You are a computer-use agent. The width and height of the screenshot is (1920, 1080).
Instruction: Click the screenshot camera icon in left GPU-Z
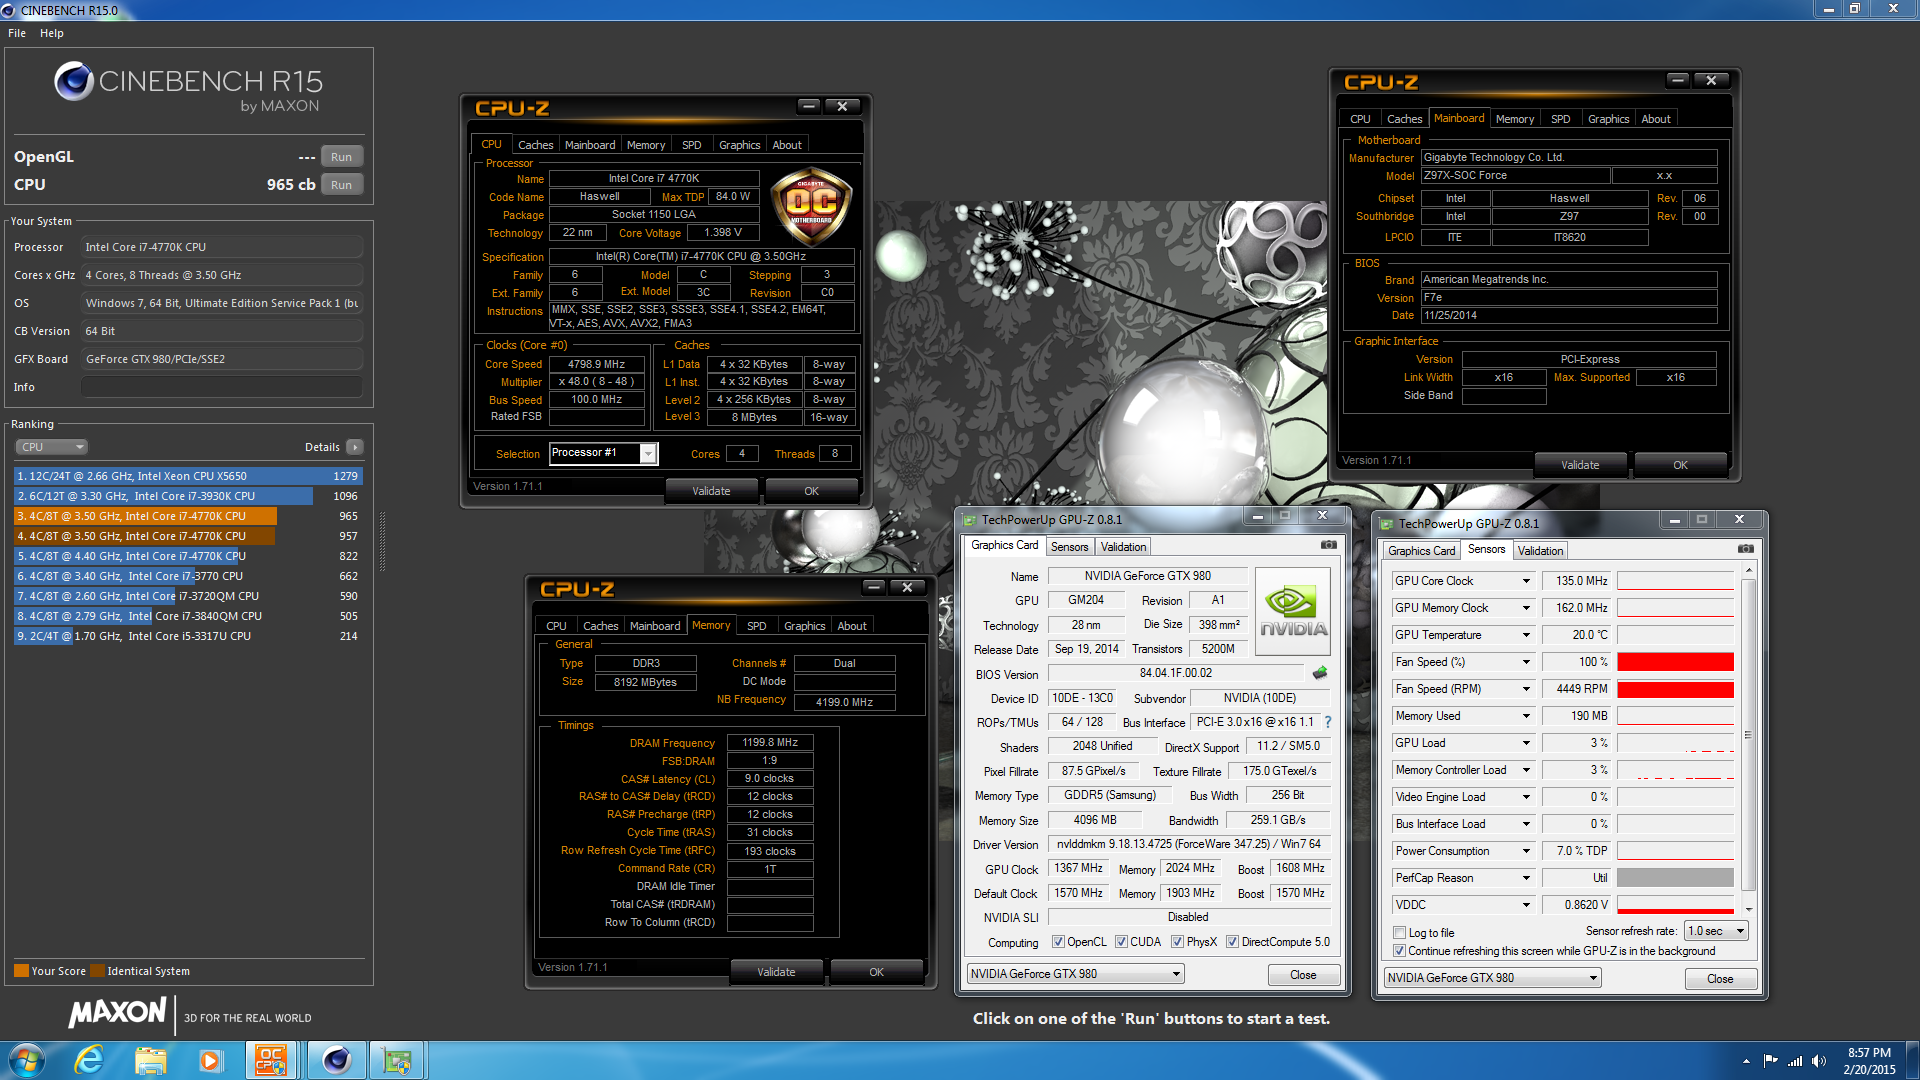[x=1328, y=545]
